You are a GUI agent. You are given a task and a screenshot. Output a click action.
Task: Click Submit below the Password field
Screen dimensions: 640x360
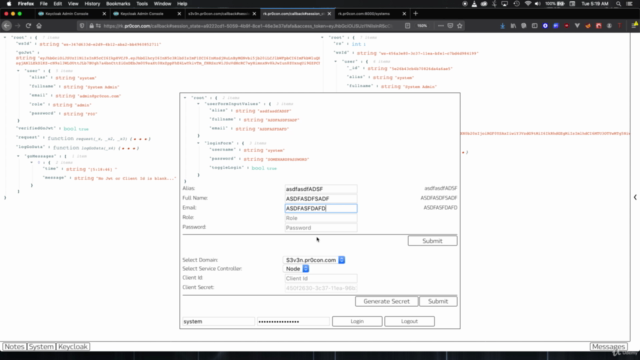pos(432,241)
